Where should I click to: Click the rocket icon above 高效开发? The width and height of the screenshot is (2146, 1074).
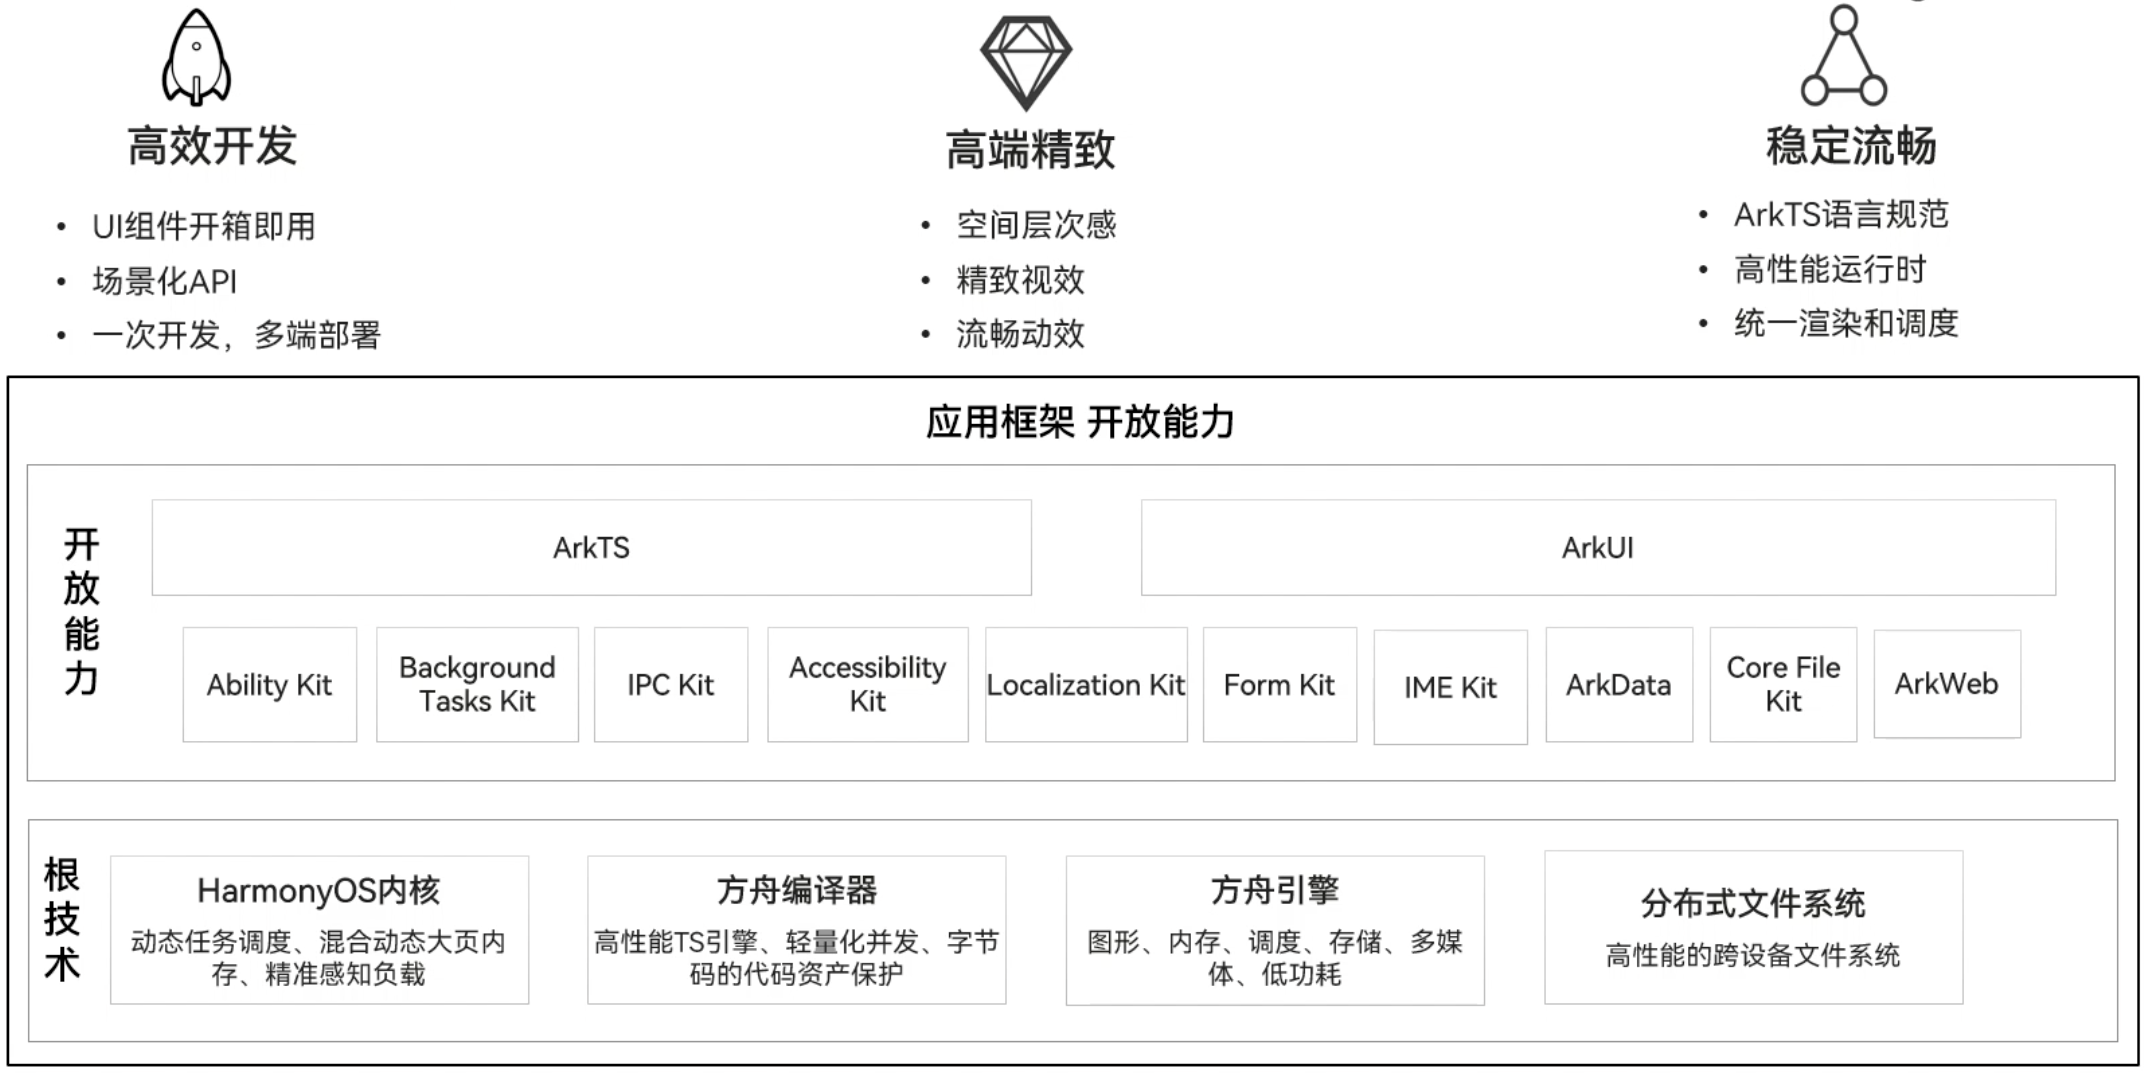tap(197, 57)
